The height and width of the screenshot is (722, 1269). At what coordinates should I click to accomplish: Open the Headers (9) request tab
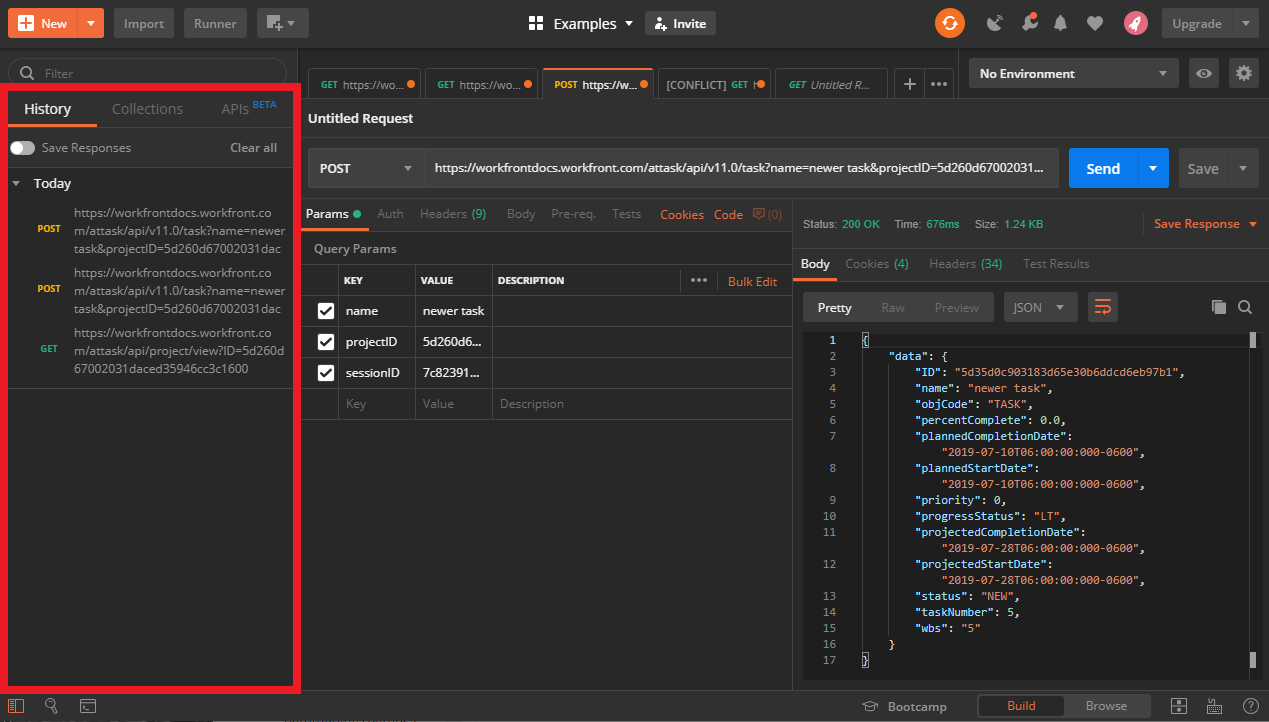click(x=453, y=214)
